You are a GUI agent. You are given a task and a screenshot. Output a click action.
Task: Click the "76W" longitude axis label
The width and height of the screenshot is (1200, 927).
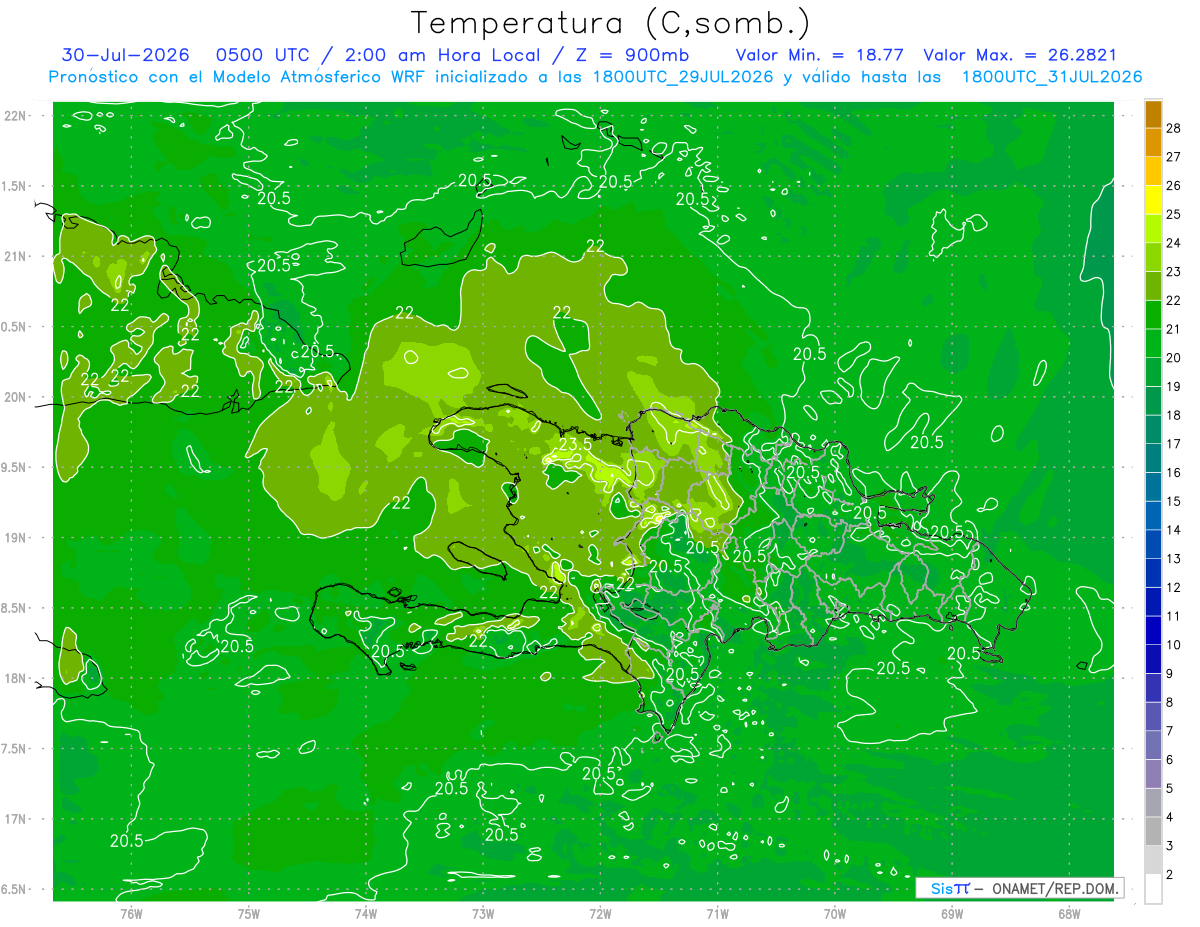[x=131, y=912]
